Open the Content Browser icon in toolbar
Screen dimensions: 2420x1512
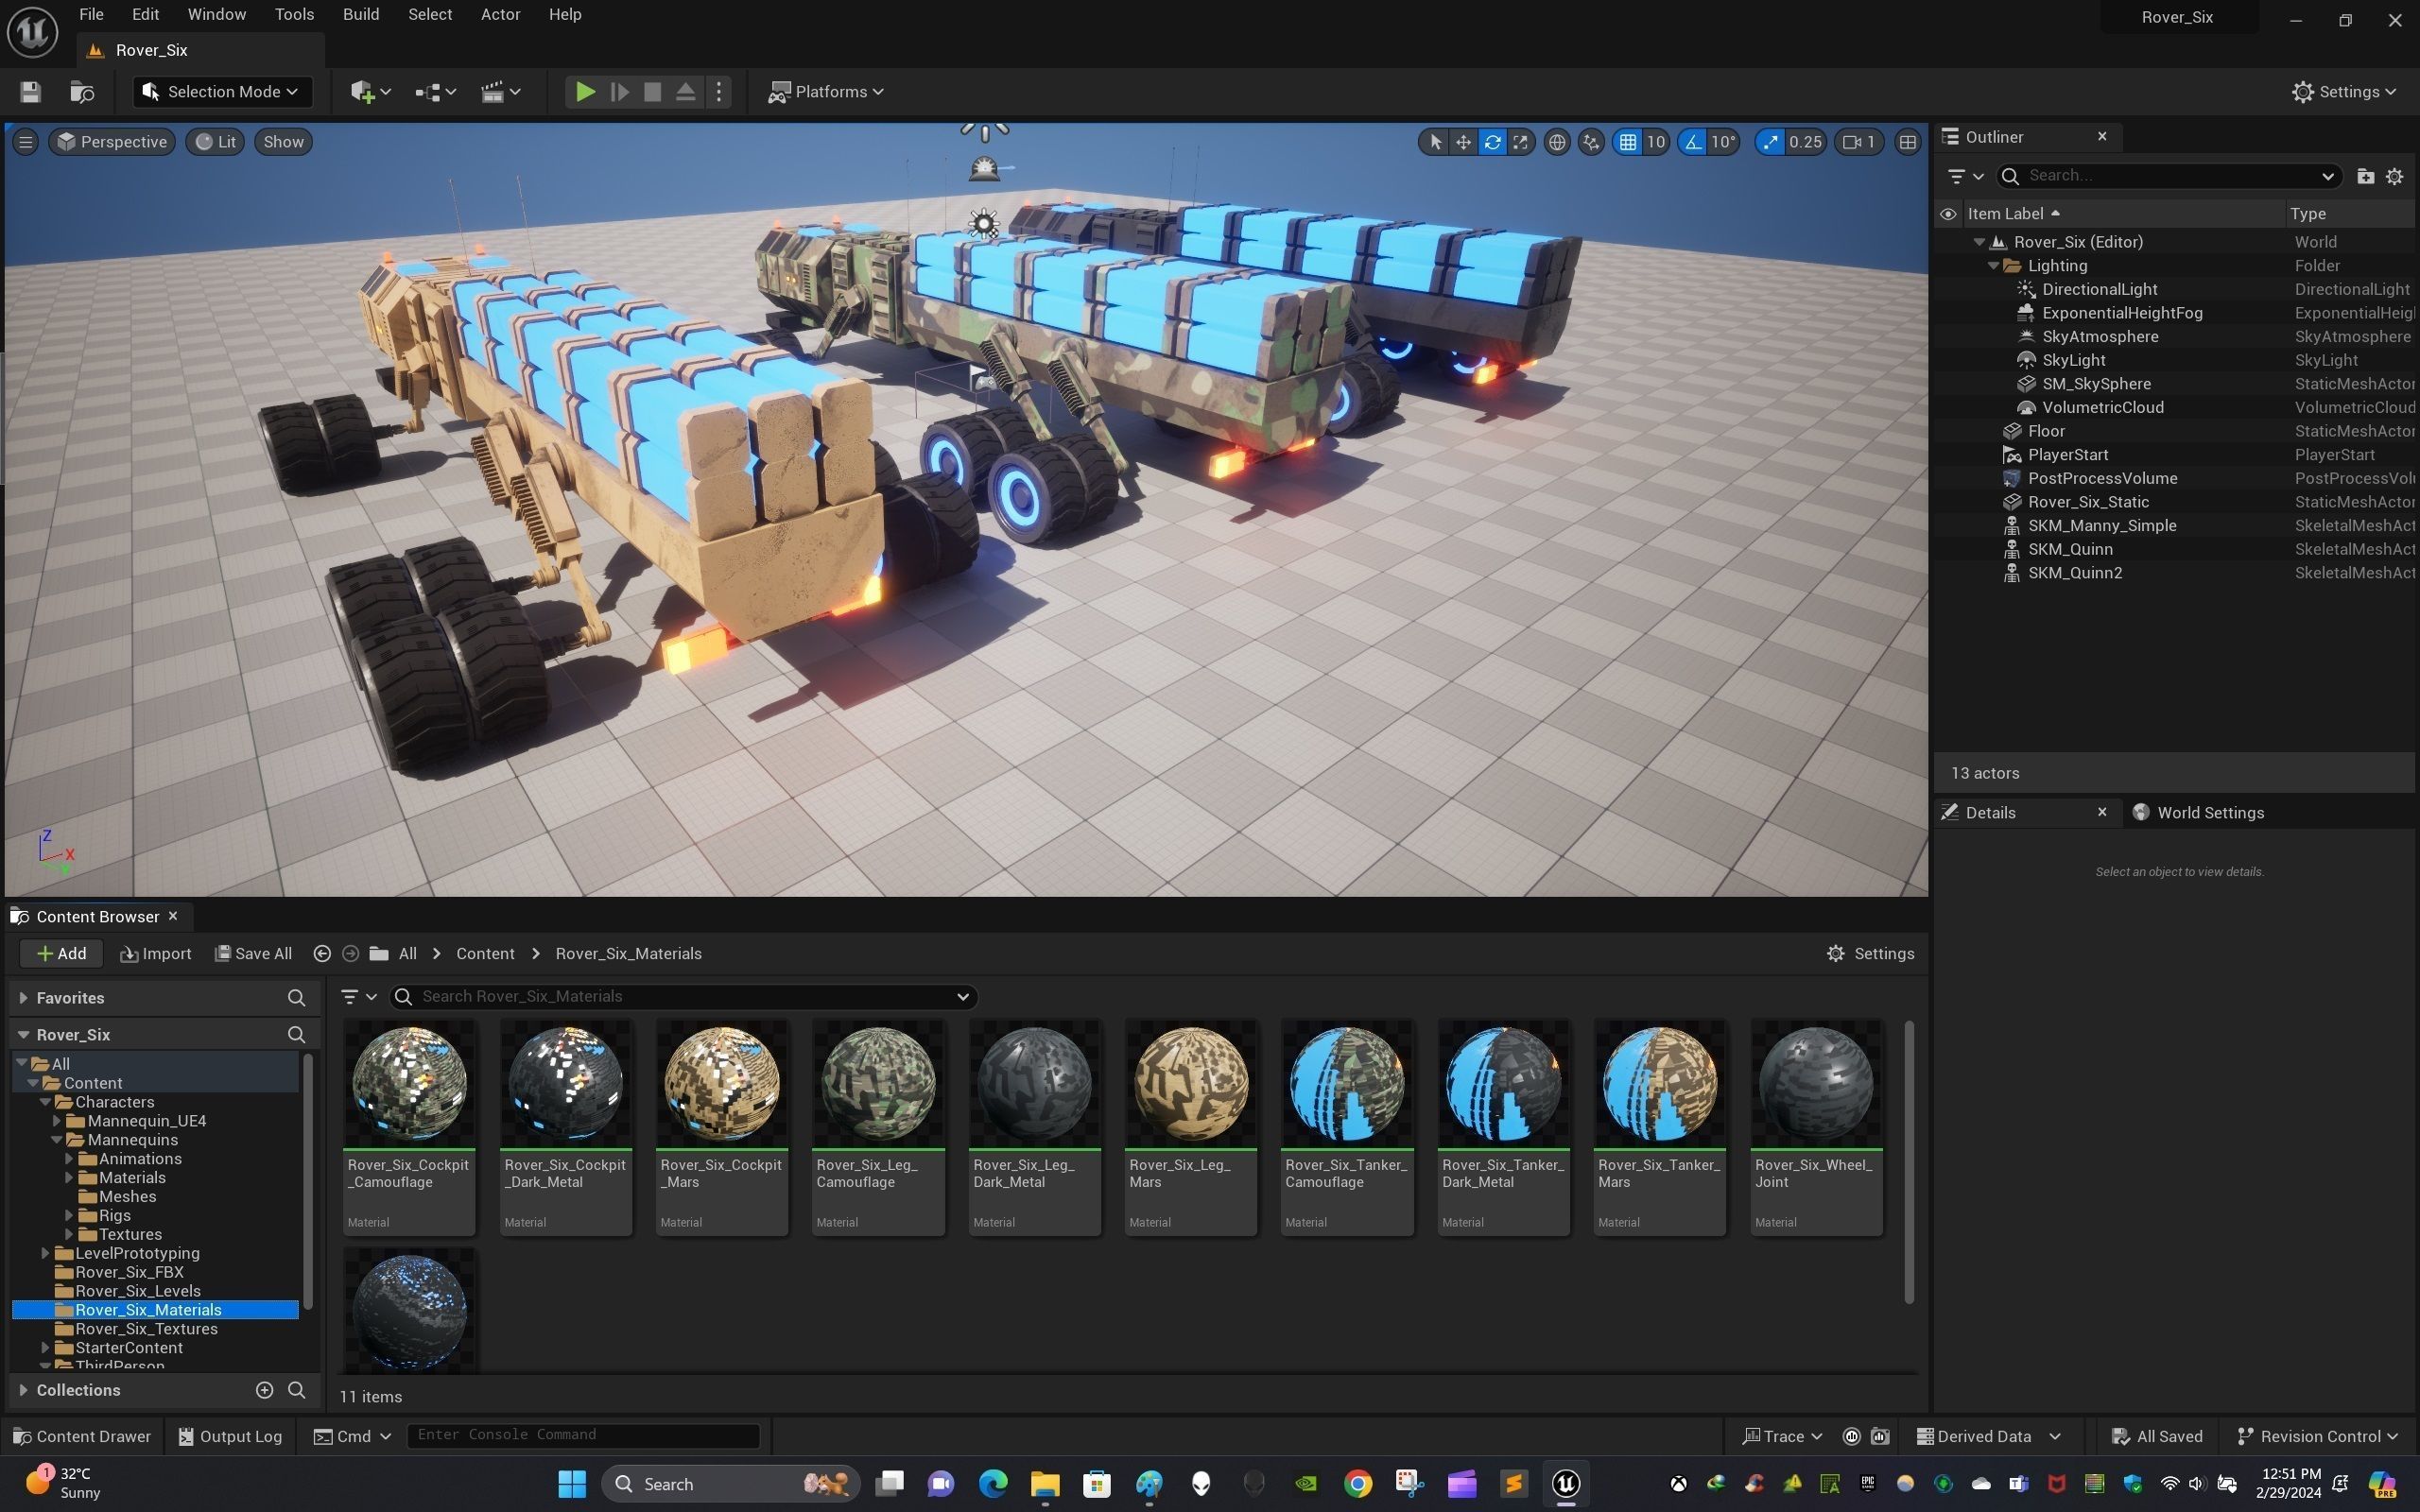coord(82,92)
